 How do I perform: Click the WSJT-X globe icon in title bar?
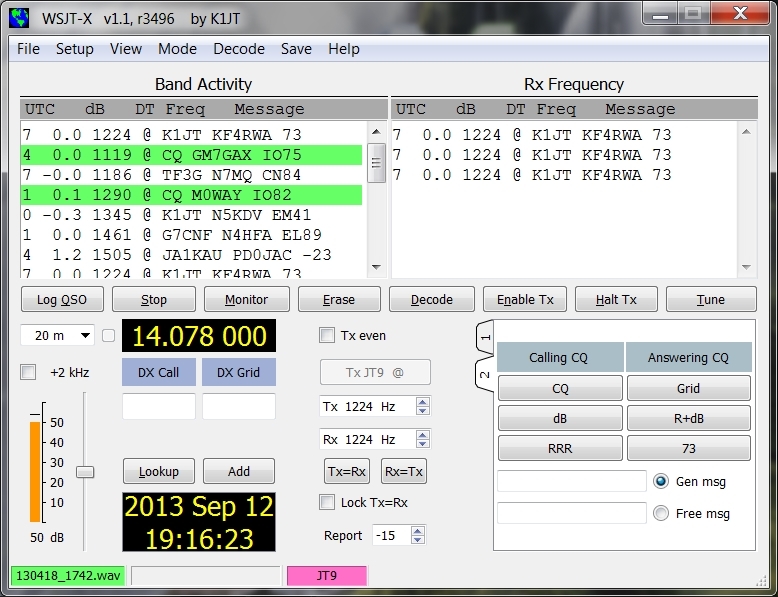pyautogui.click(x=19, y=16)
